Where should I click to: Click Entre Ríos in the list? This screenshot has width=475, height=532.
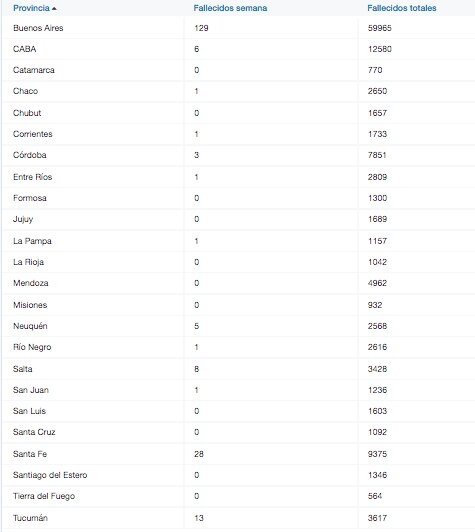tap(33, 177)
